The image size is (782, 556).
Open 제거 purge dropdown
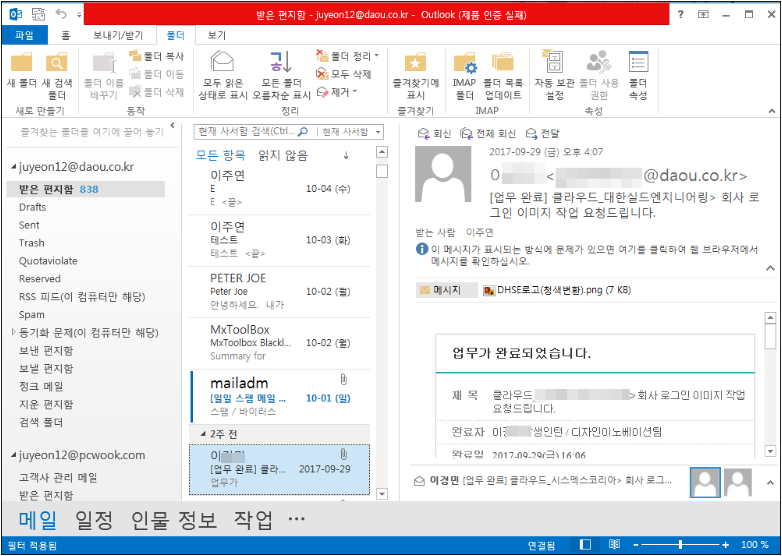coord(338,92)
